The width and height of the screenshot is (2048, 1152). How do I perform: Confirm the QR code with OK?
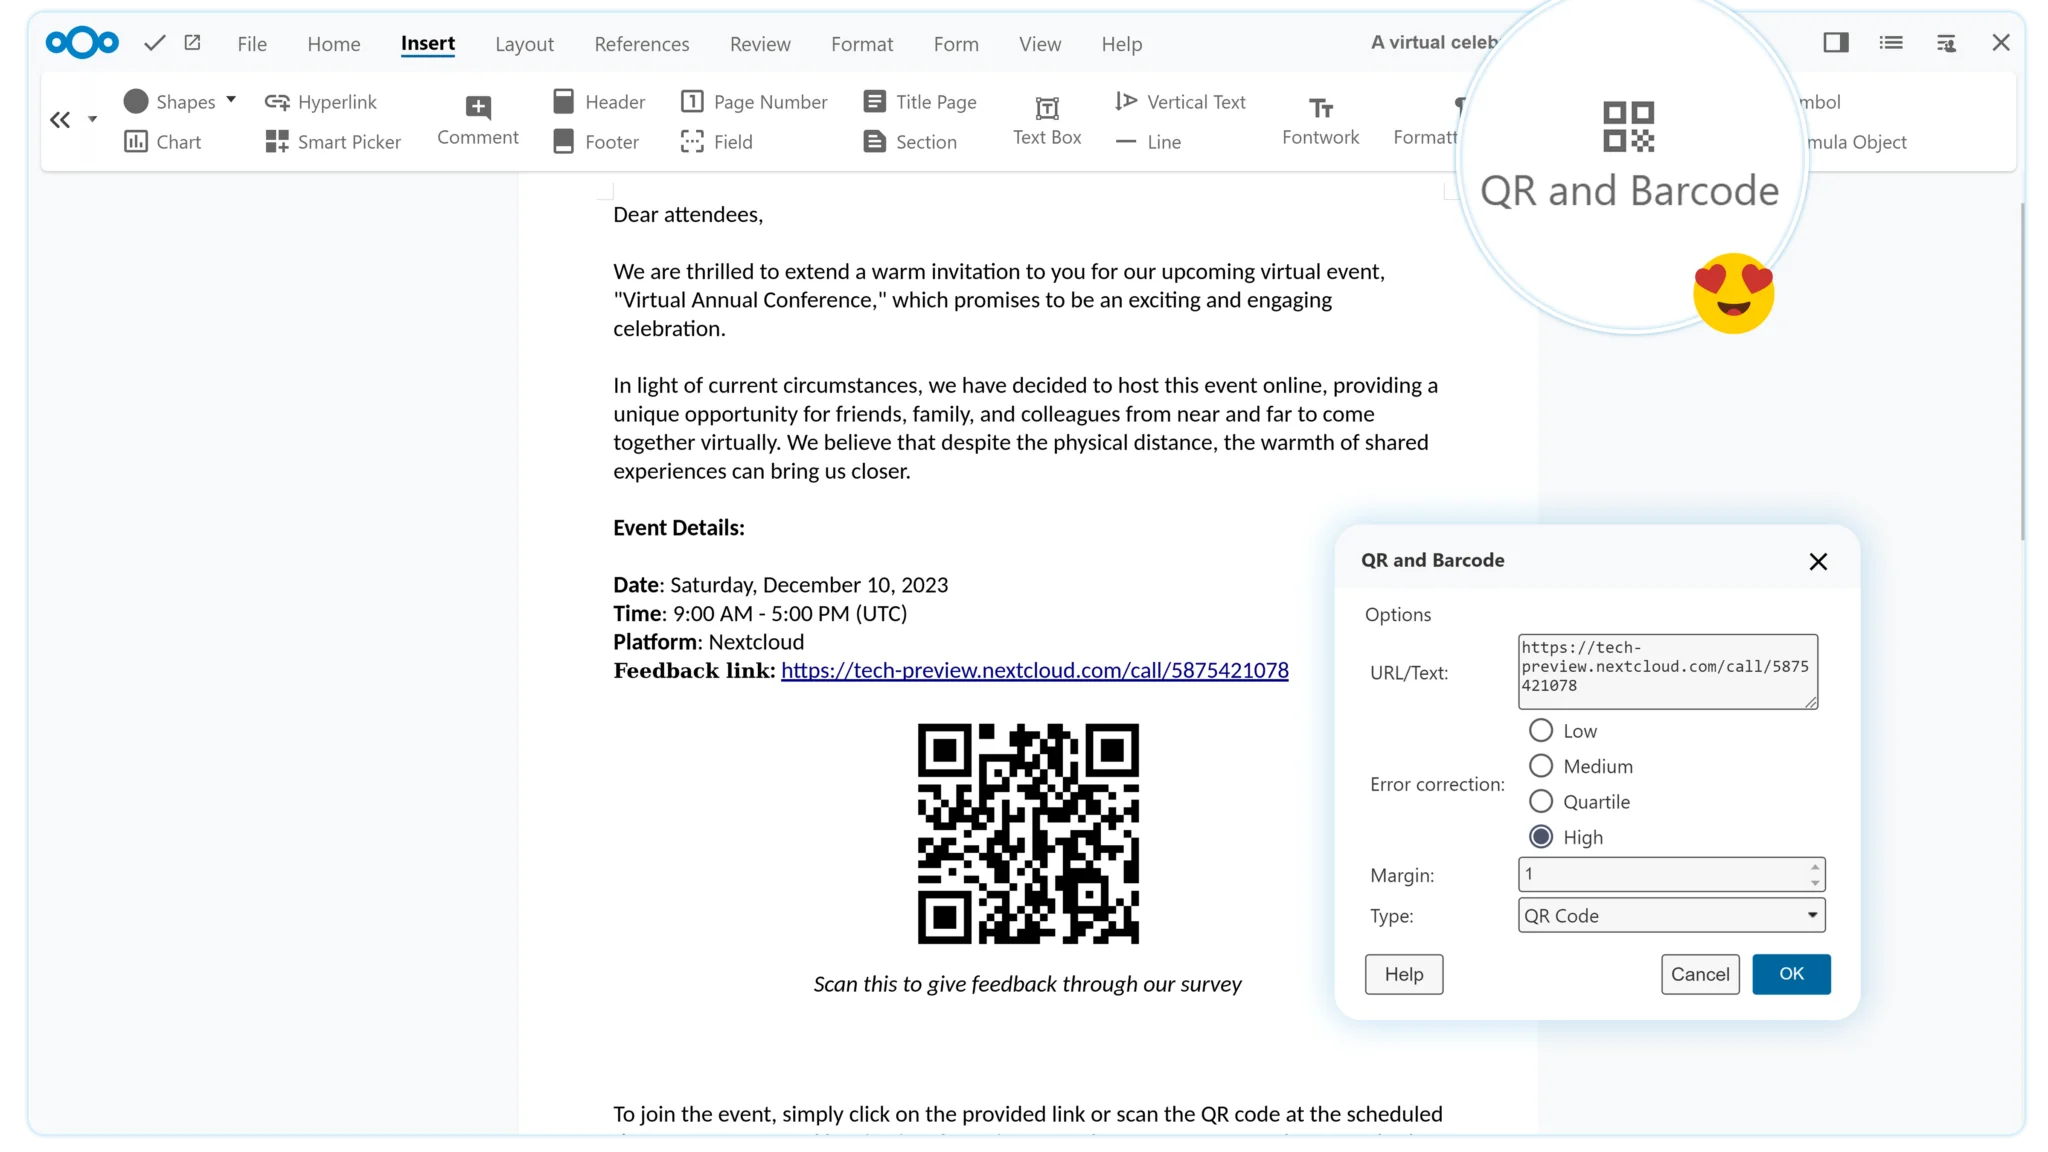point(1791,974)
